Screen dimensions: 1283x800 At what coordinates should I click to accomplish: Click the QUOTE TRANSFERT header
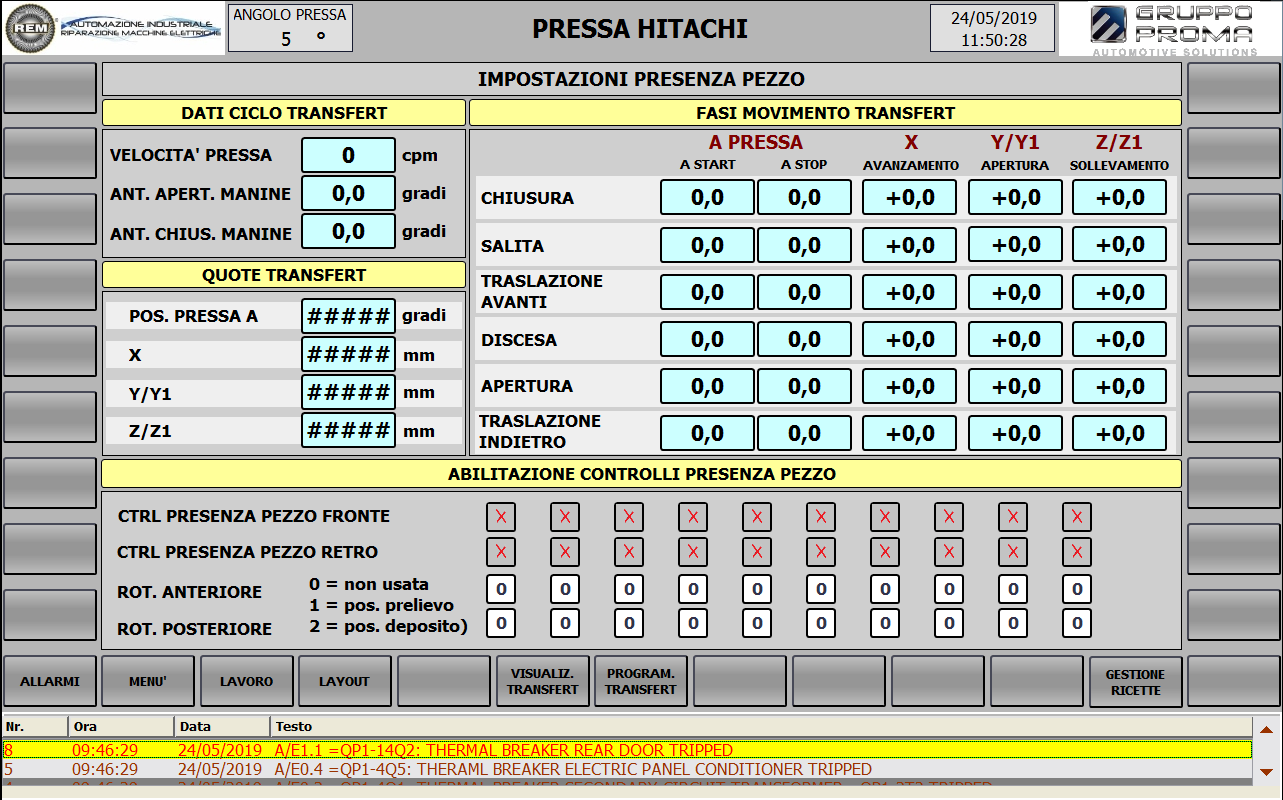tap(284, 275)
